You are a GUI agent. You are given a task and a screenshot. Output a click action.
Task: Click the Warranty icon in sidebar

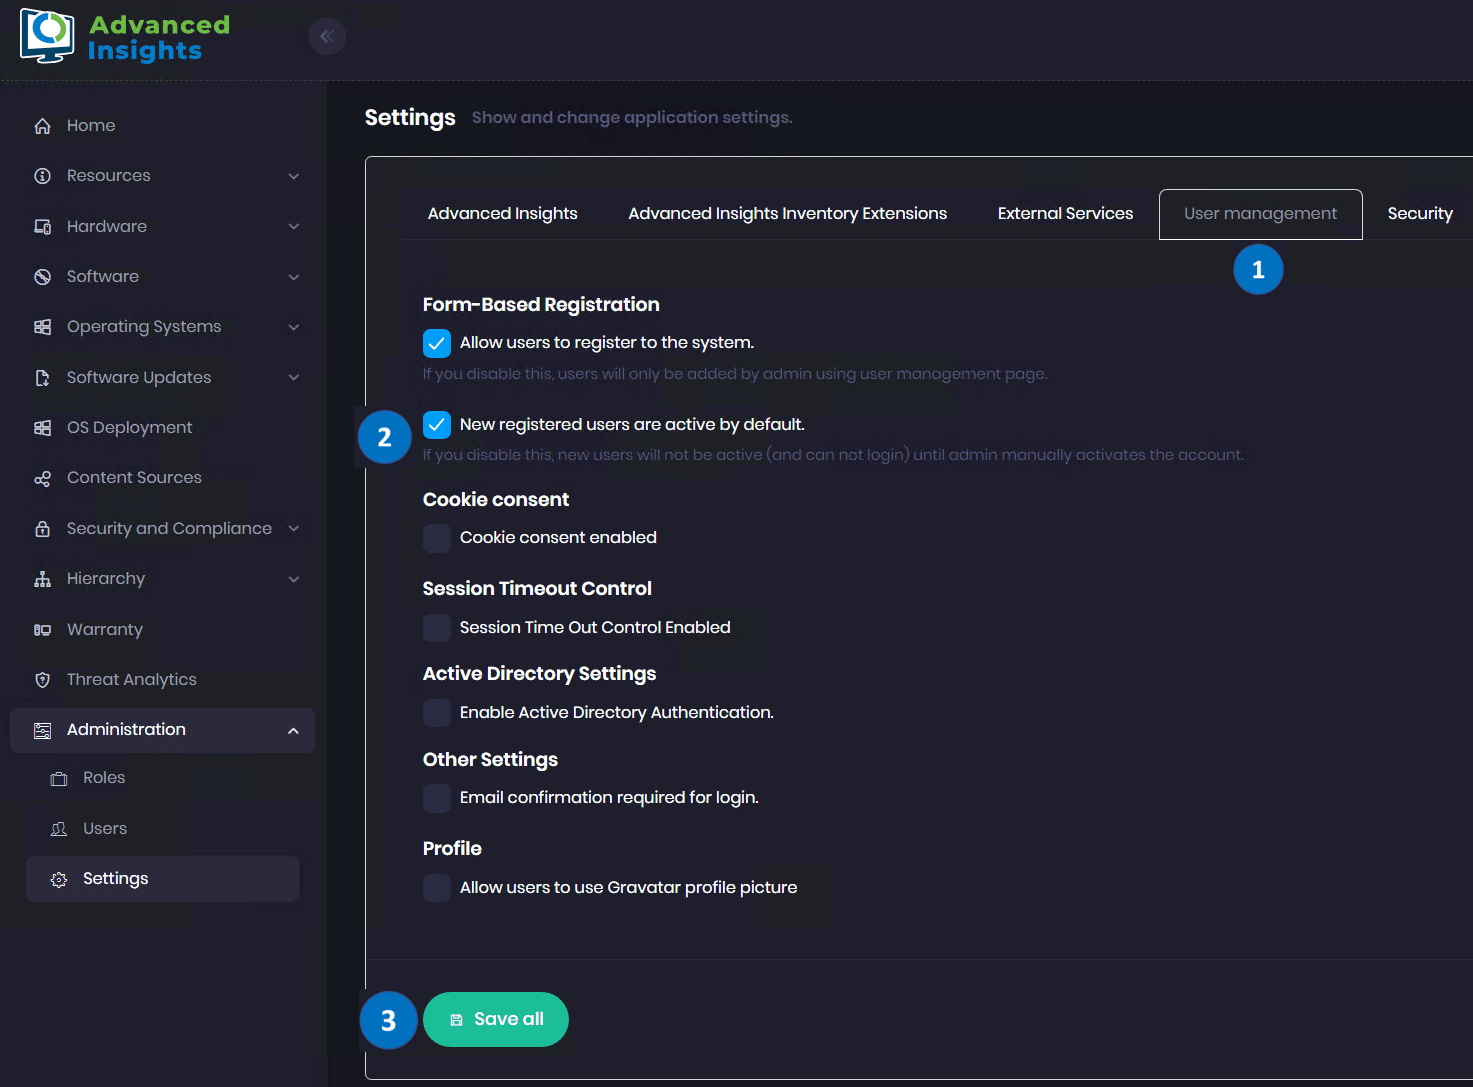(42, 630)
